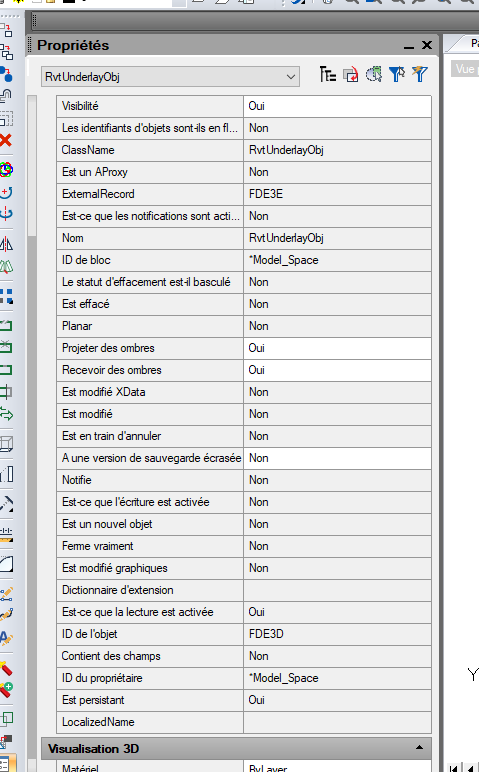Select the Est effacé property label

[x=86, y=304]
